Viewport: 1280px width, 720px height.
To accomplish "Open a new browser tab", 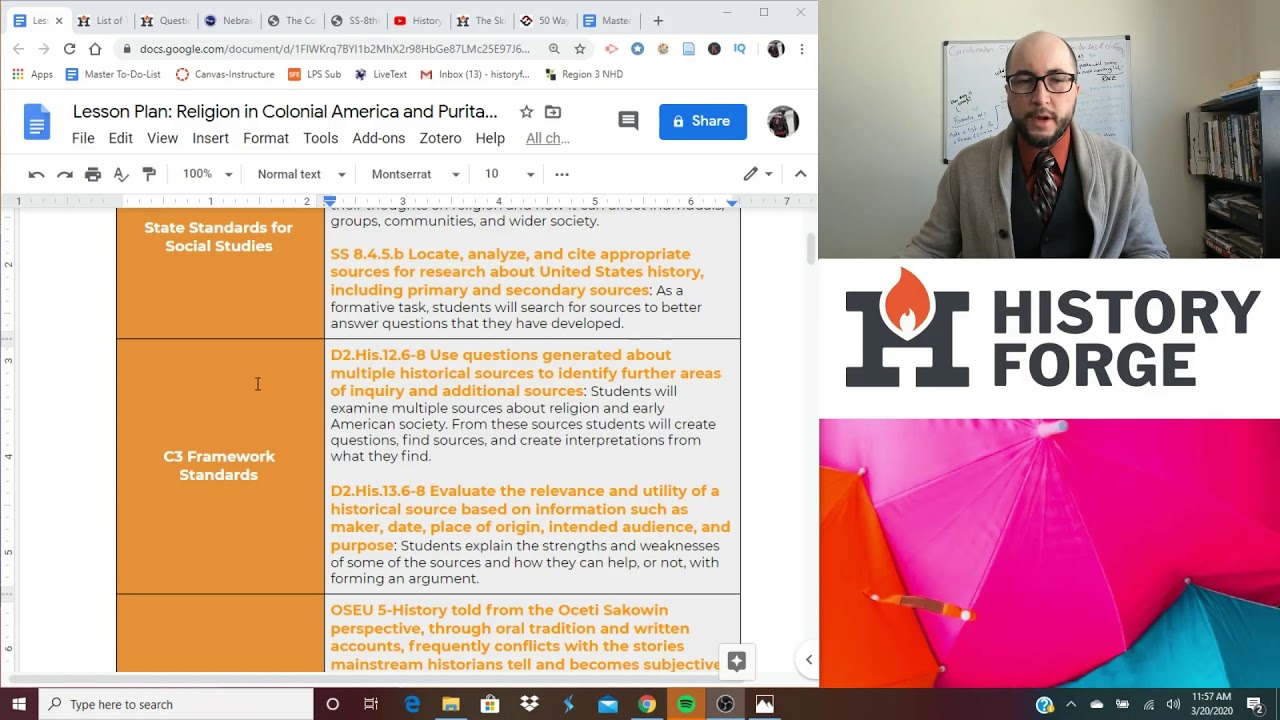I will [657, 20].
